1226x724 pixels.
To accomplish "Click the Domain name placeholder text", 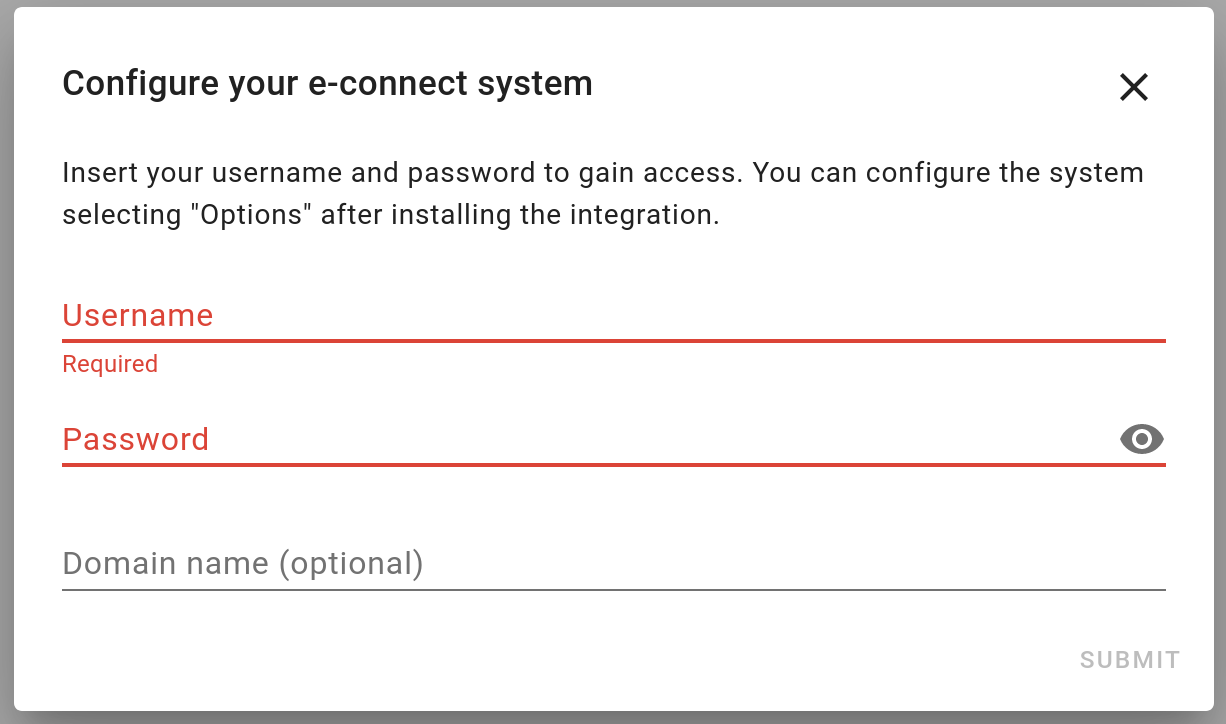I will pos(242,563).
